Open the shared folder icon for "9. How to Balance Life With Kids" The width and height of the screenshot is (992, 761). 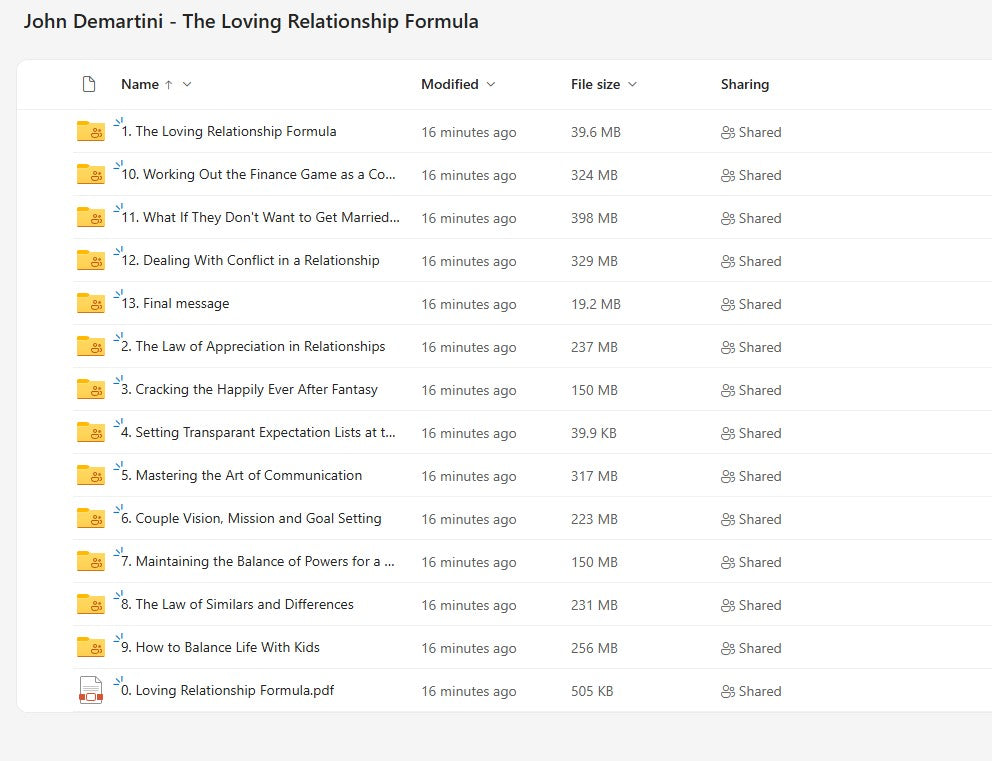click(90, 647)
